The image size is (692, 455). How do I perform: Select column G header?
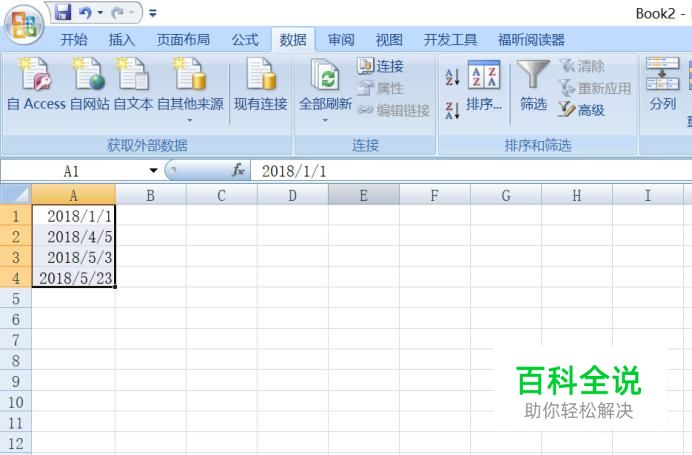click(506, 195)
